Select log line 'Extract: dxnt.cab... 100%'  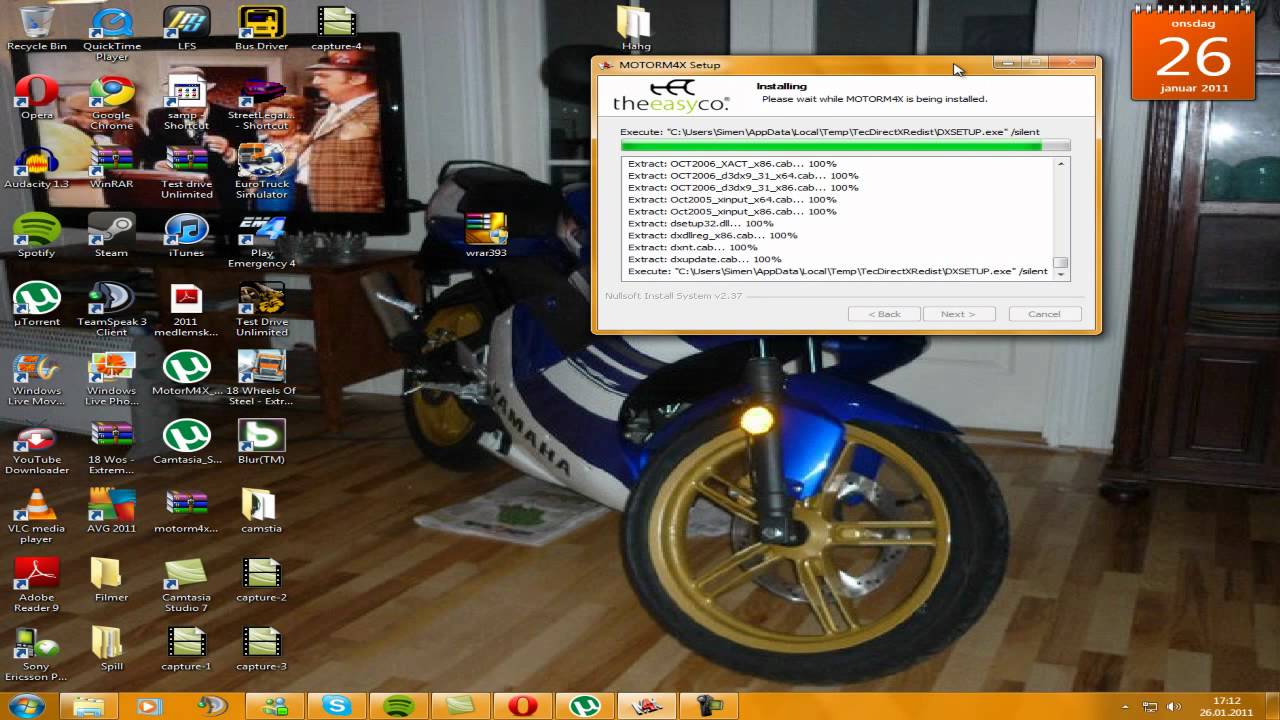[692, 247]
